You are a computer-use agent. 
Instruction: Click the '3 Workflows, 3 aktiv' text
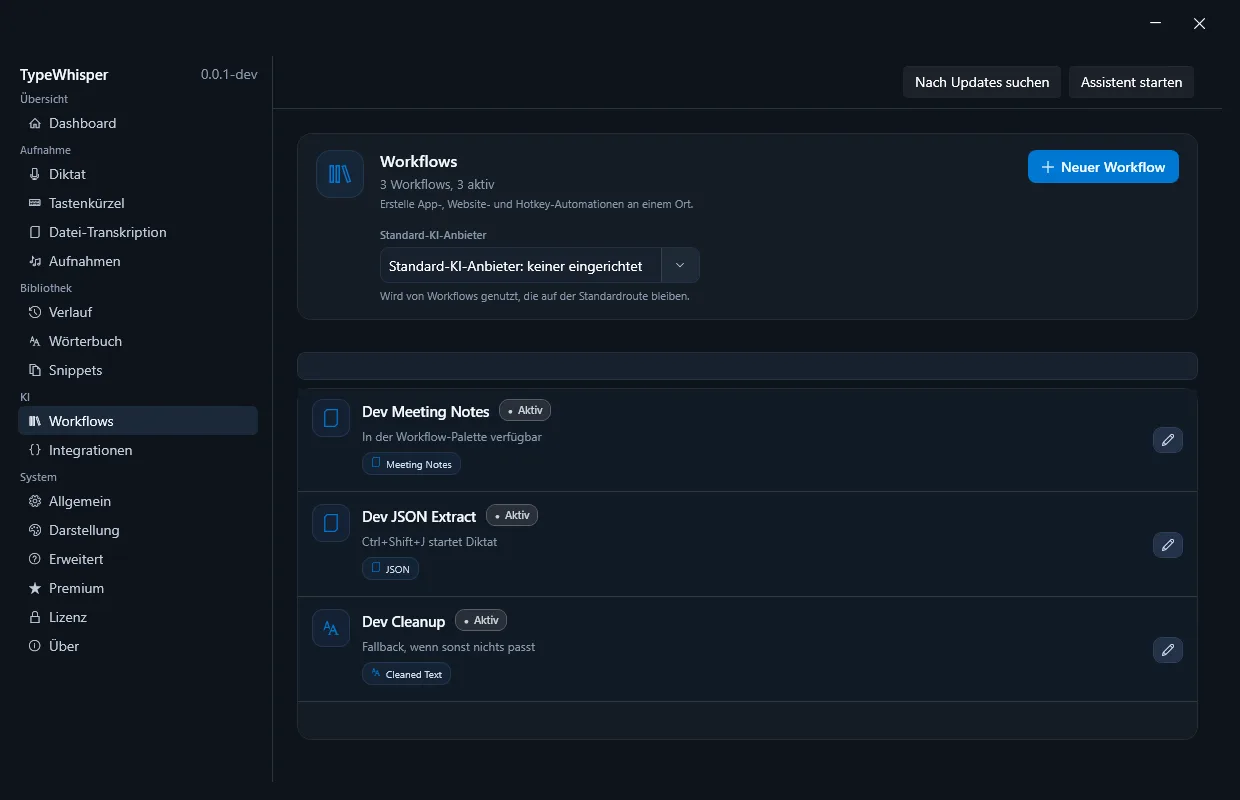[437, 185]
